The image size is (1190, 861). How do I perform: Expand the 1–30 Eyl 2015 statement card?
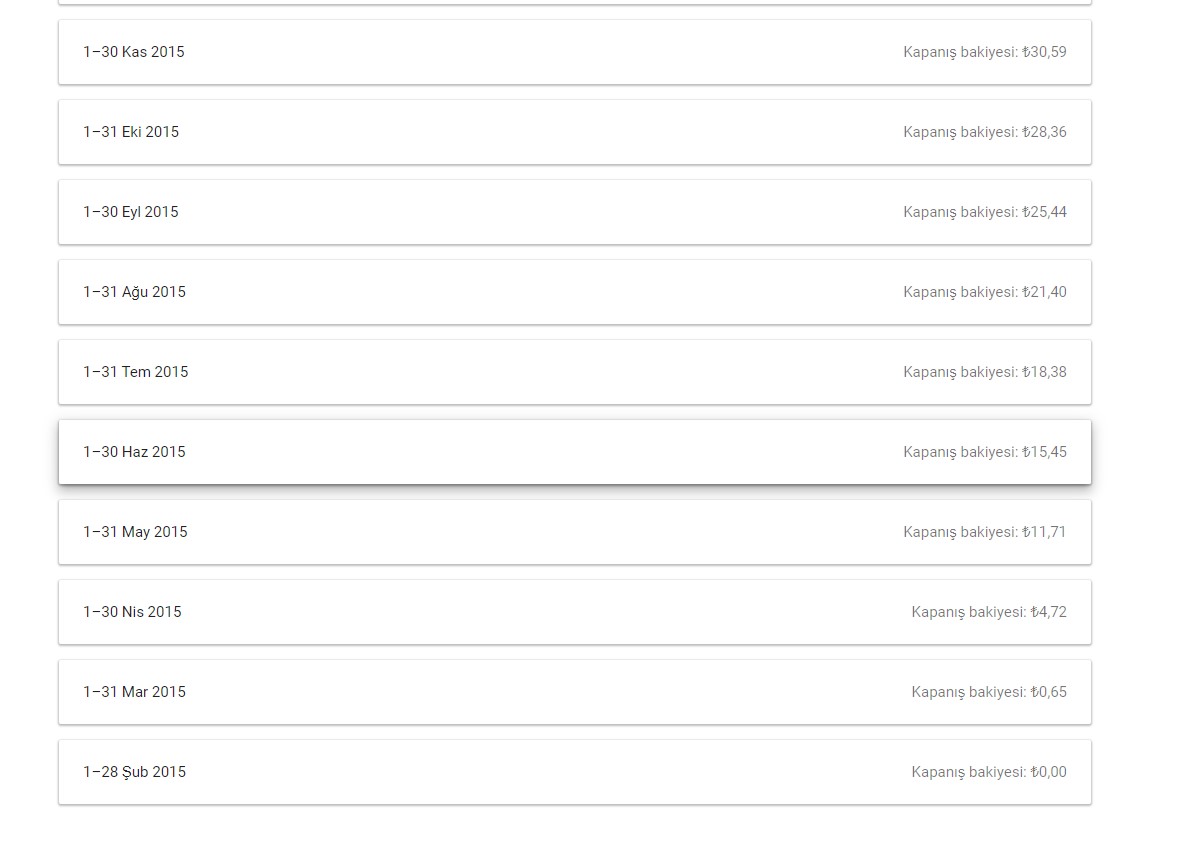575,212
